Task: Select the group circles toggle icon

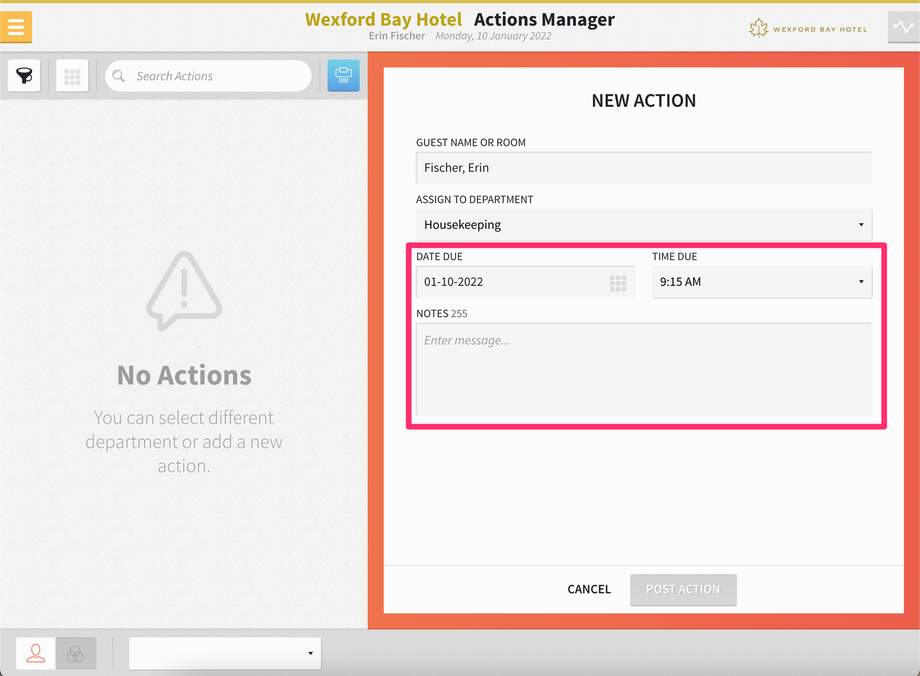Action: [x=76, y=653]
